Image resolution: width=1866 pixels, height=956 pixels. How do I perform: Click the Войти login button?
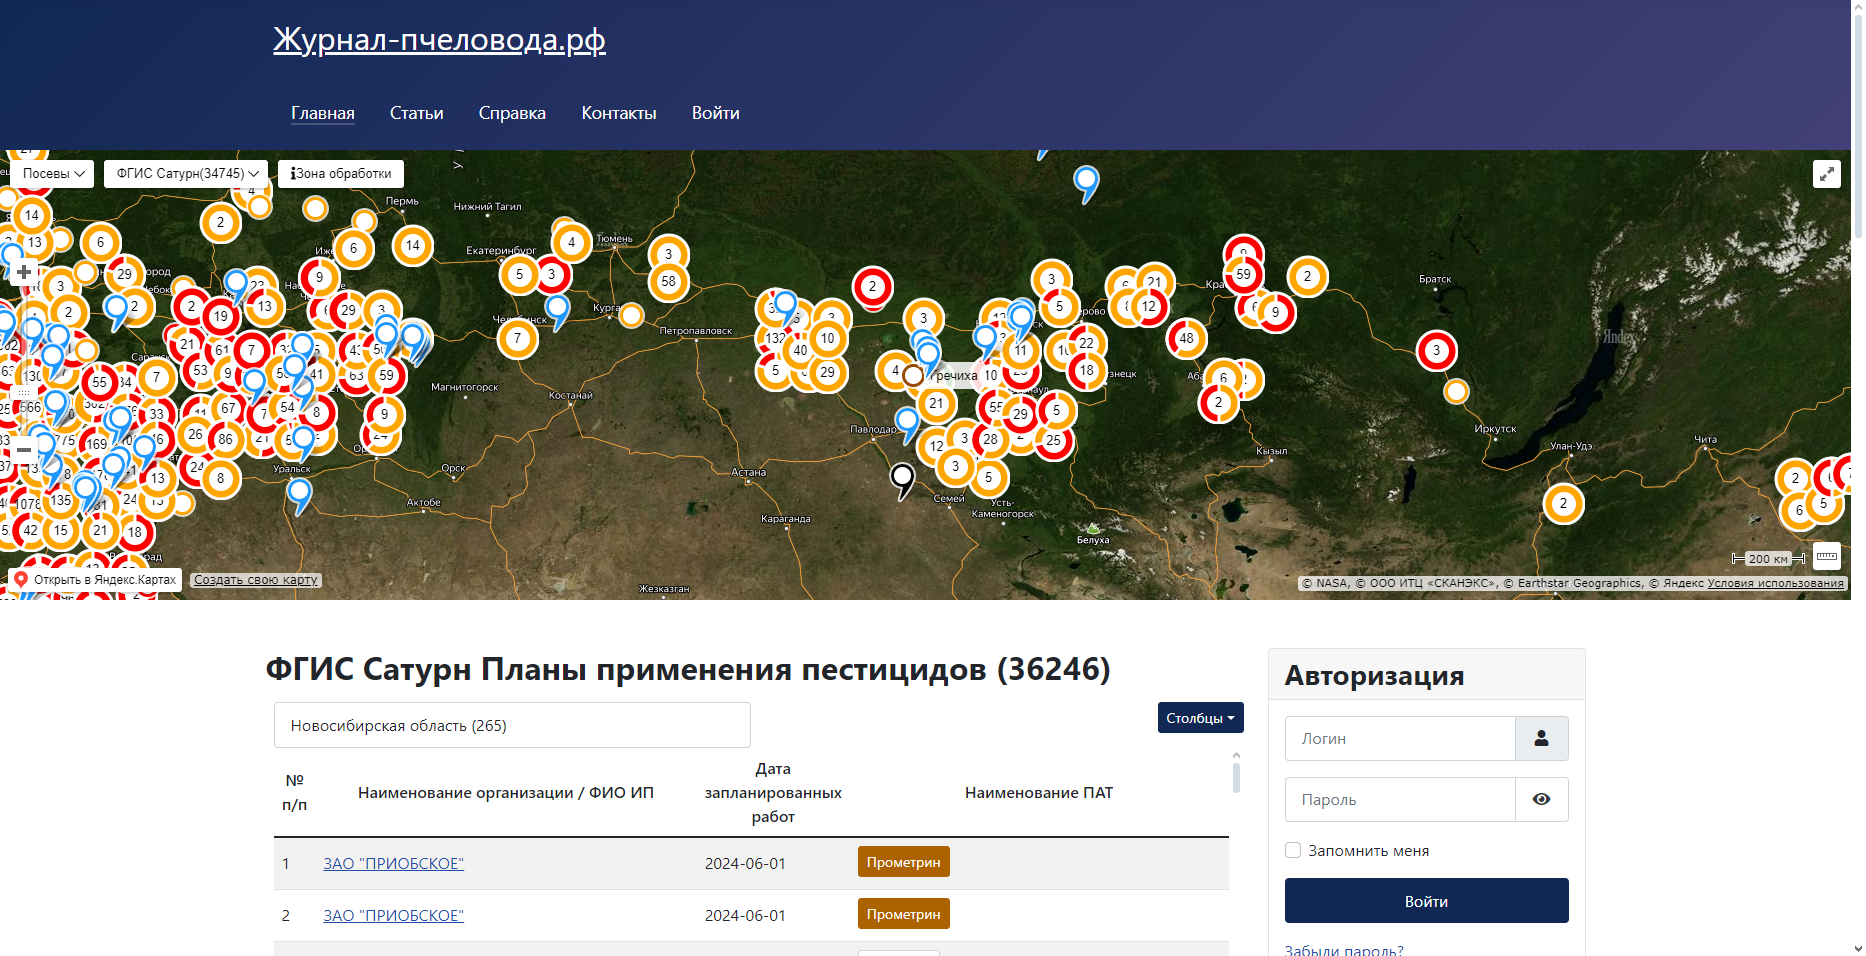pyautogui.click(x=1427, y=901)
